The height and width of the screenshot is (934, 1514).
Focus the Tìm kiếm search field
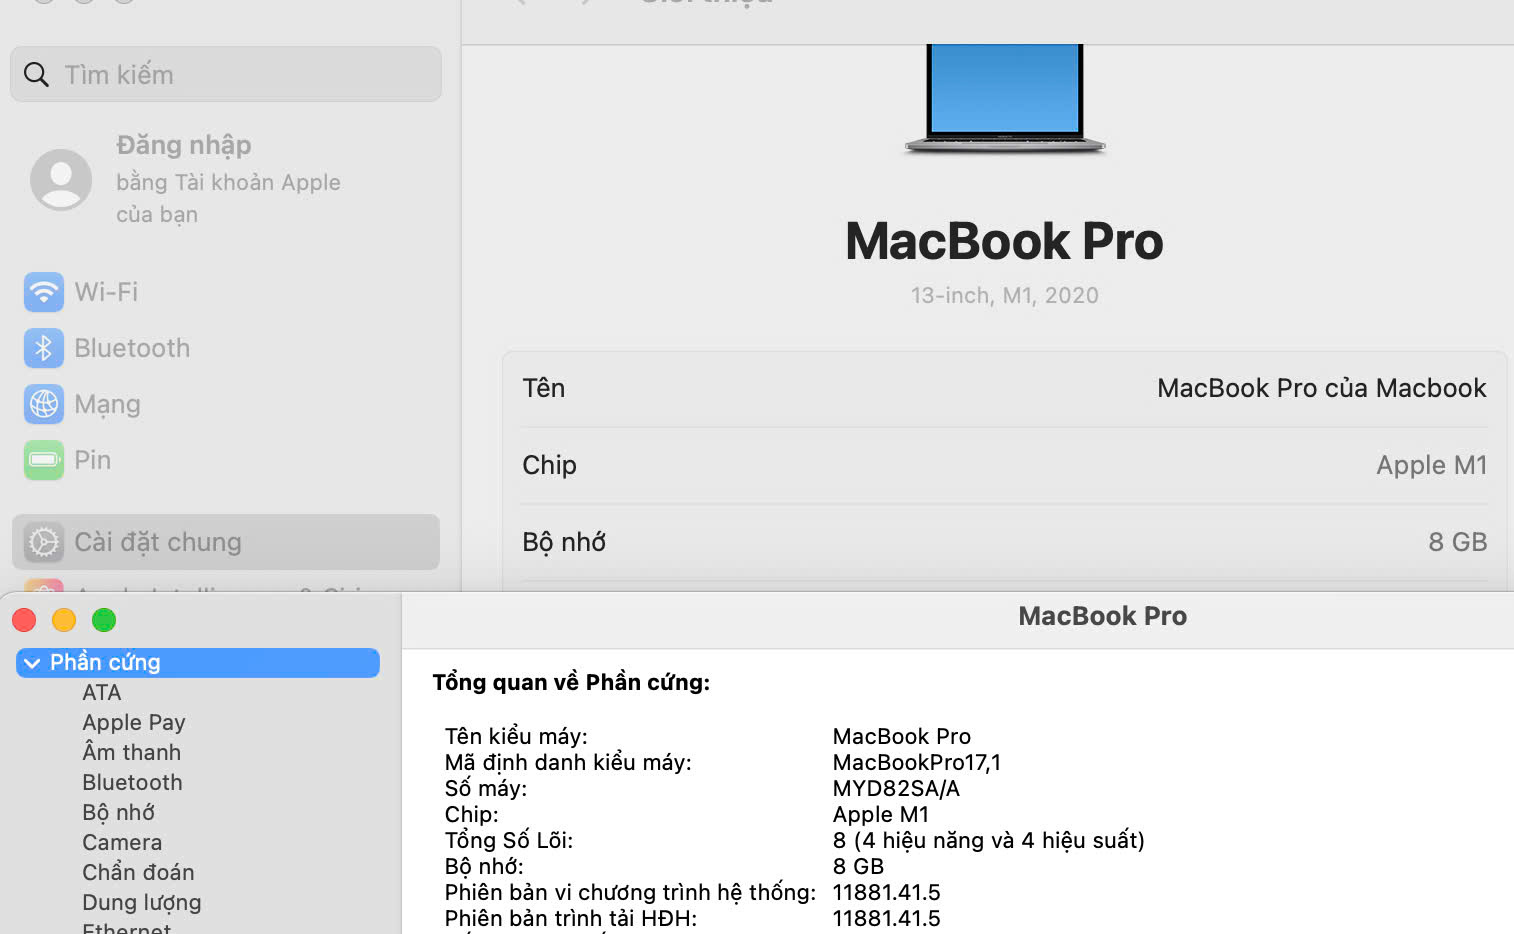226,74
